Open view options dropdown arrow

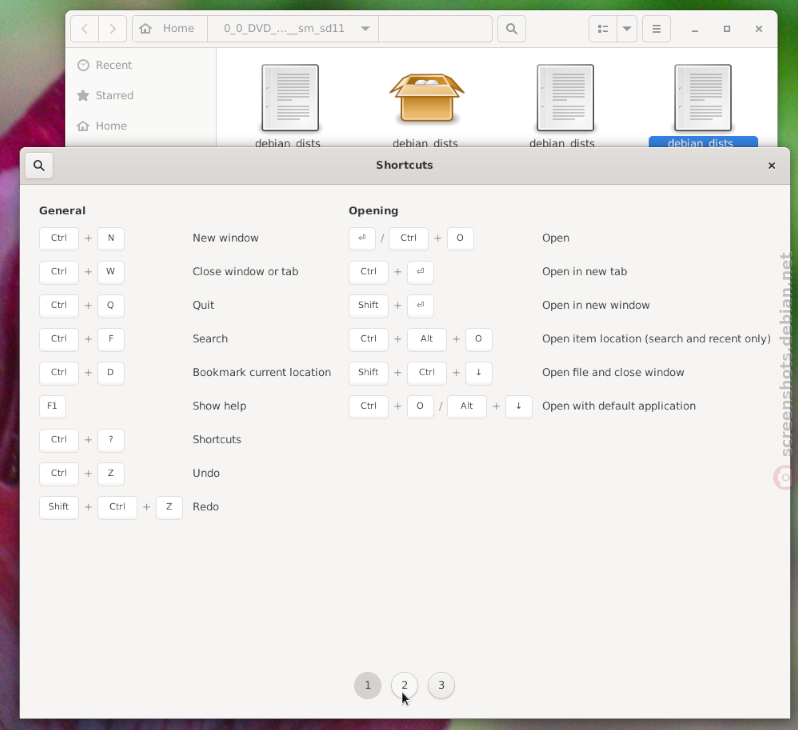[627, 29]
